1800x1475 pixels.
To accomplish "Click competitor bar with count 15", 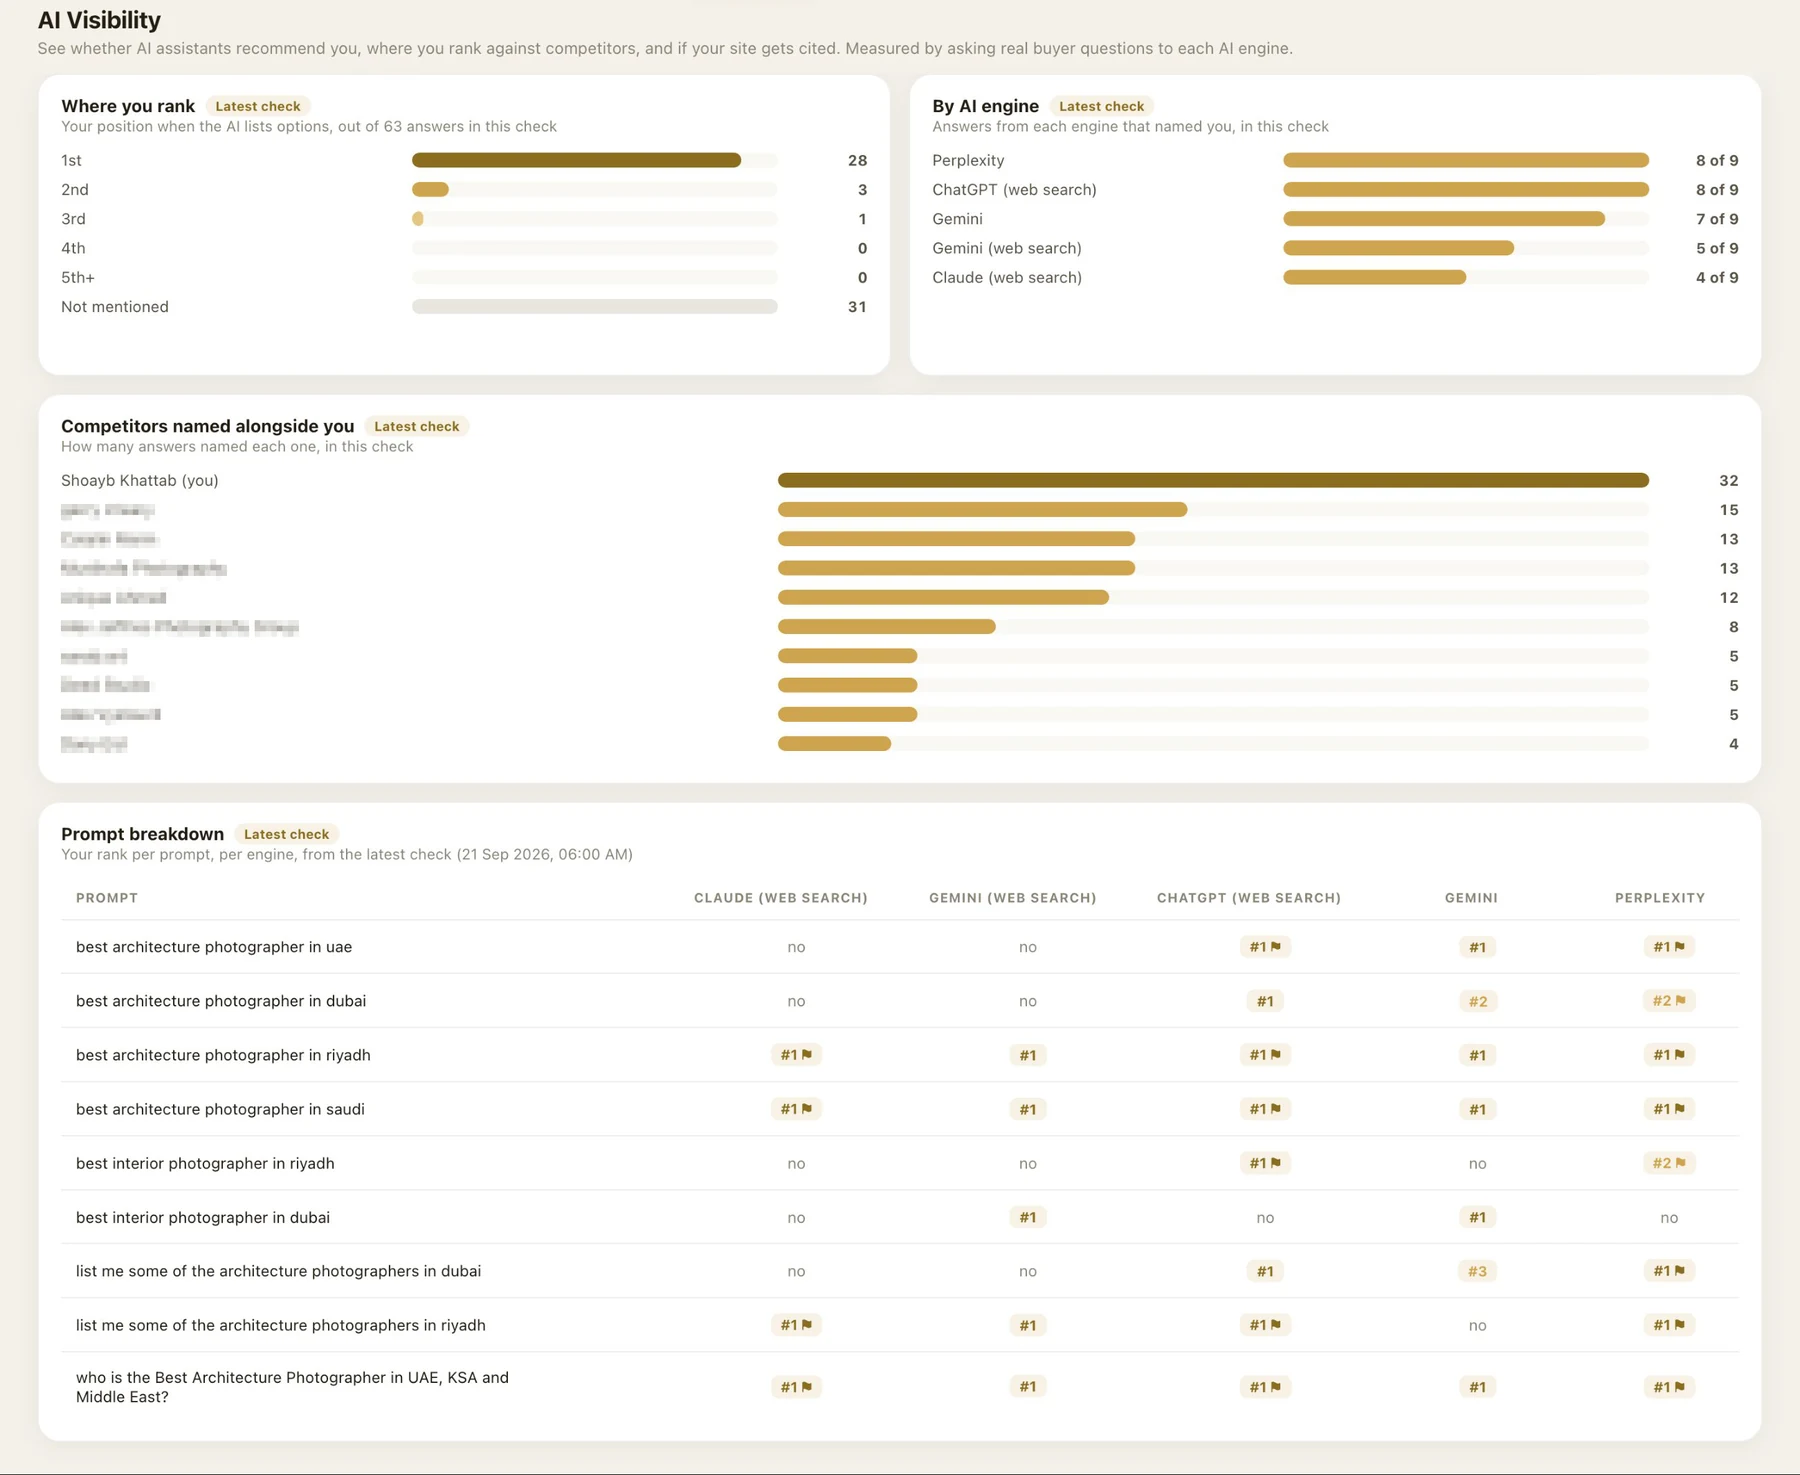I will 1213,509.
